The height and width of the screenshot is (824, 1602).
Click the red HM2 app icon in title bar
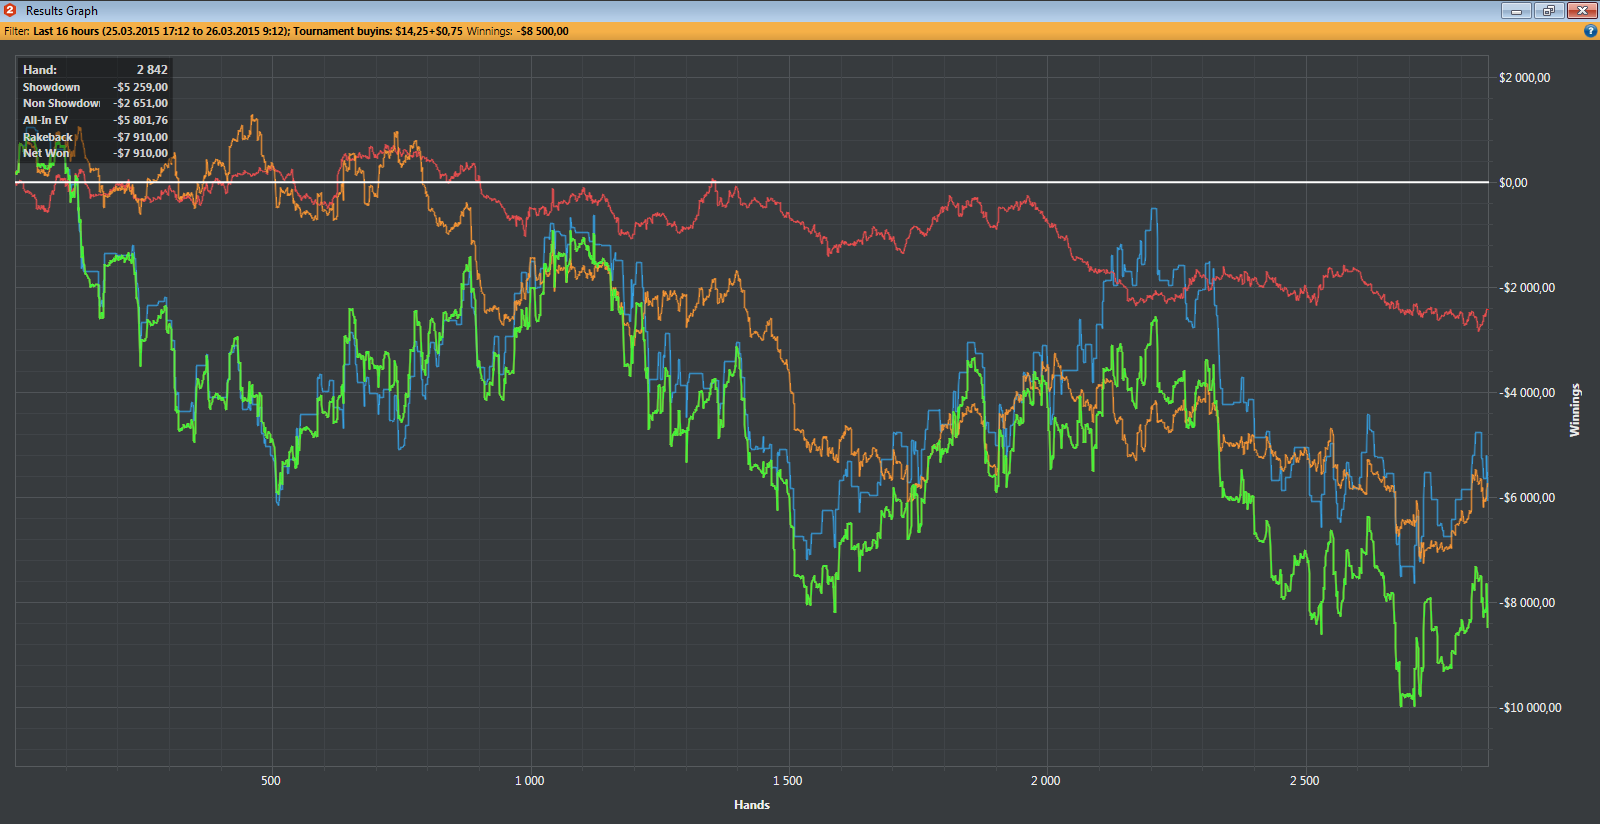click(x=10, y=10)
